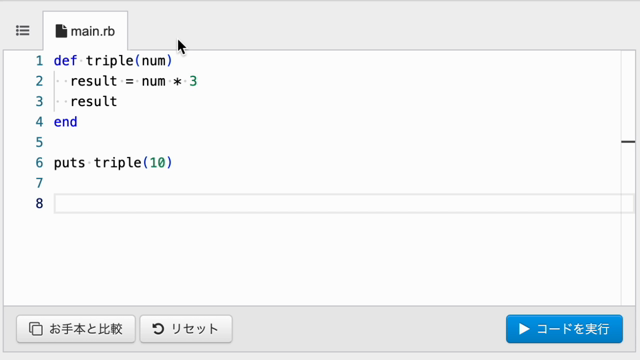The width and height of the screenshot is (640, 360).
Task: Click the word 'end' on line 4
Action: tap(65, 122)
